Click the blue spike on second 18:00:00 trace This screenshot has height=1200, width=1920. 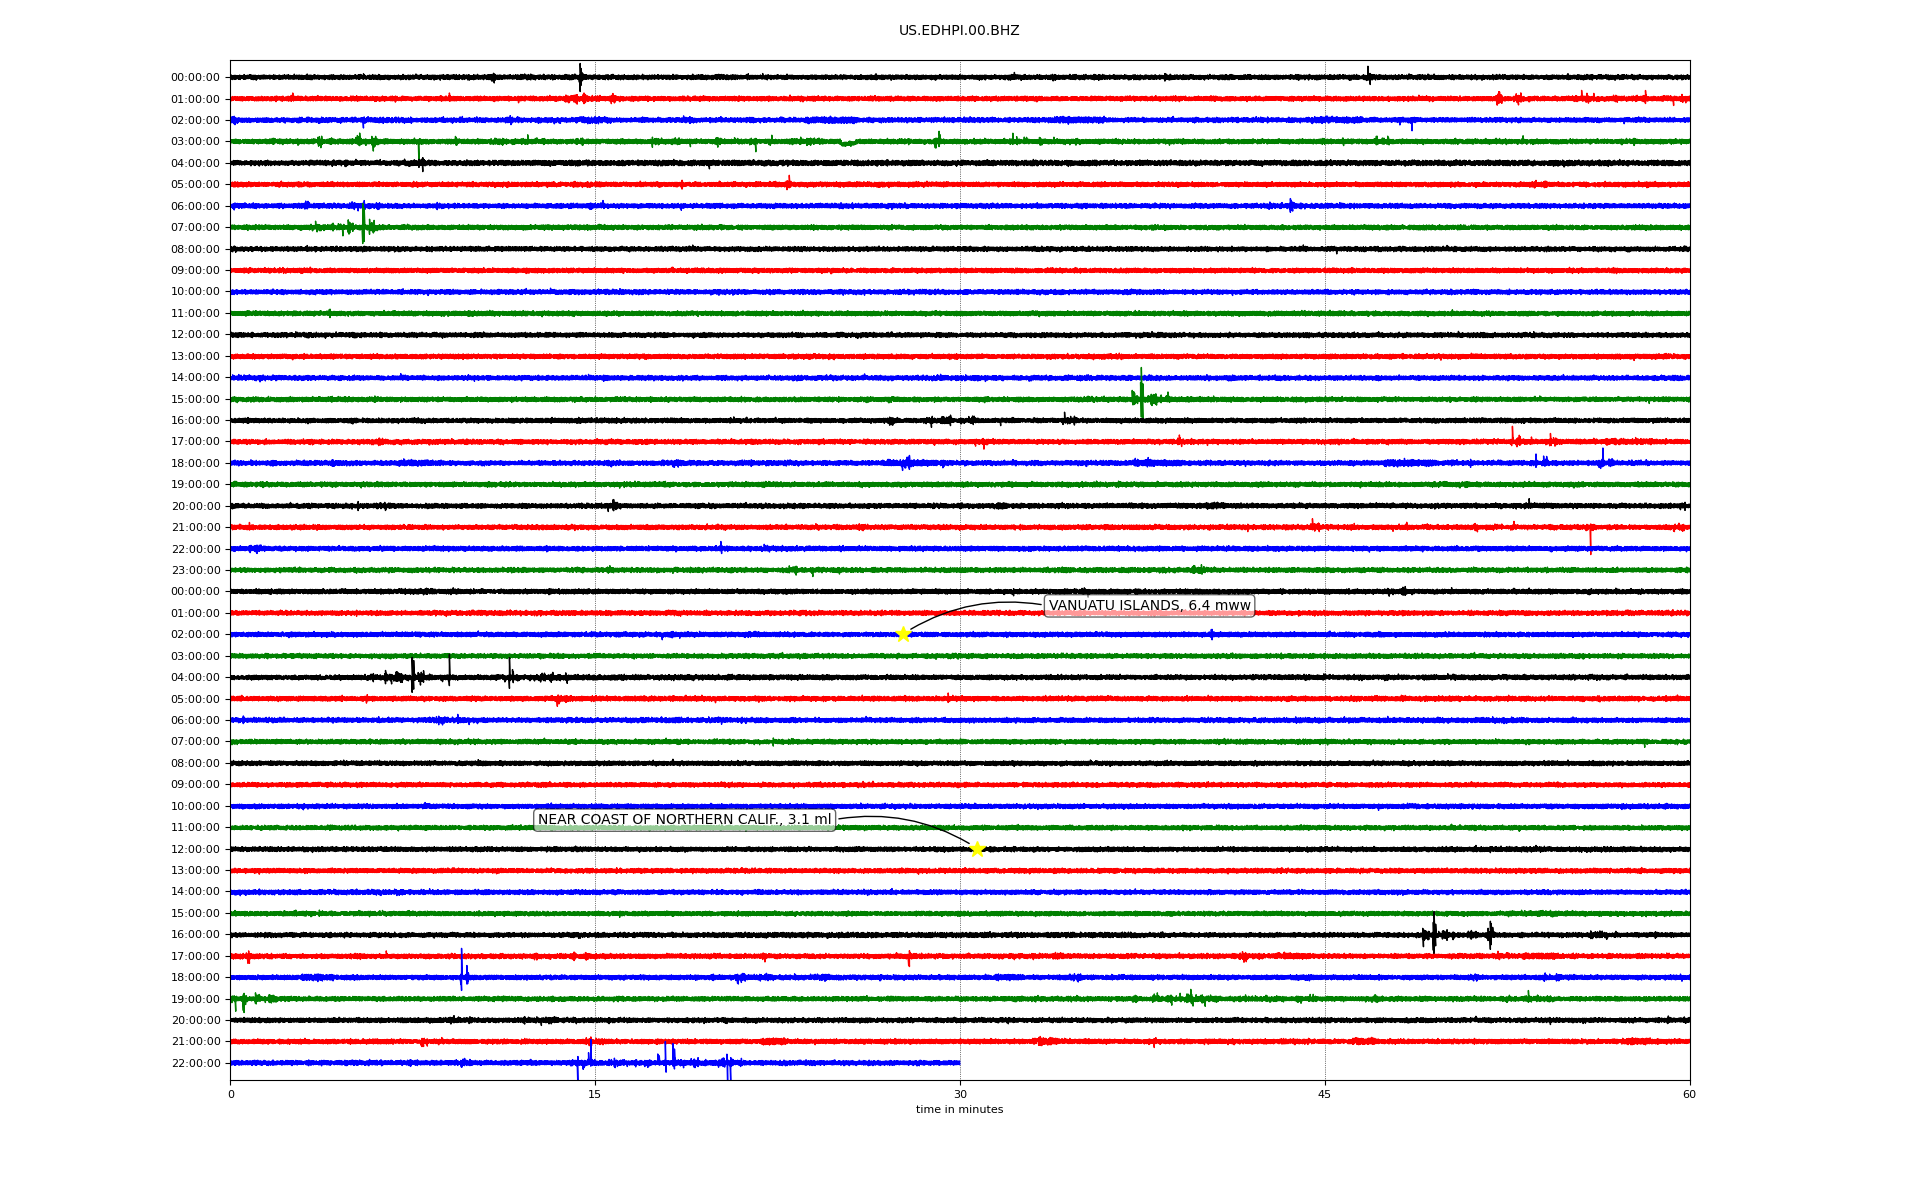pos(462,972)
